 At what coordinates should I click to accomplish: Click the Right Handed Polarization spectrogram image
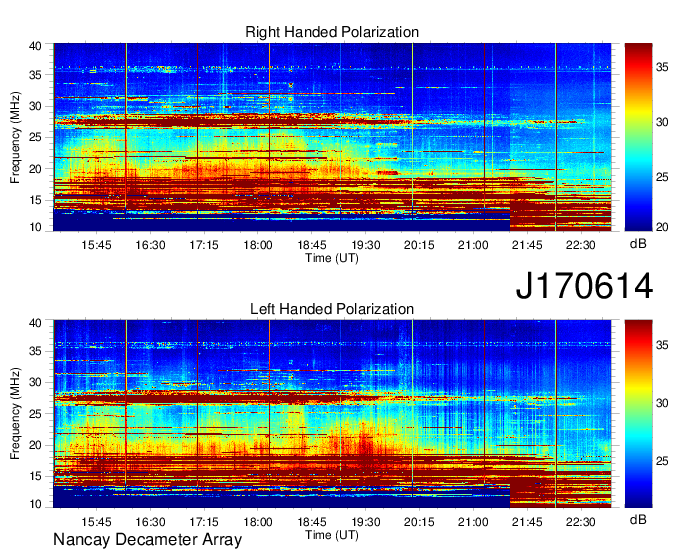click(332, 137)
